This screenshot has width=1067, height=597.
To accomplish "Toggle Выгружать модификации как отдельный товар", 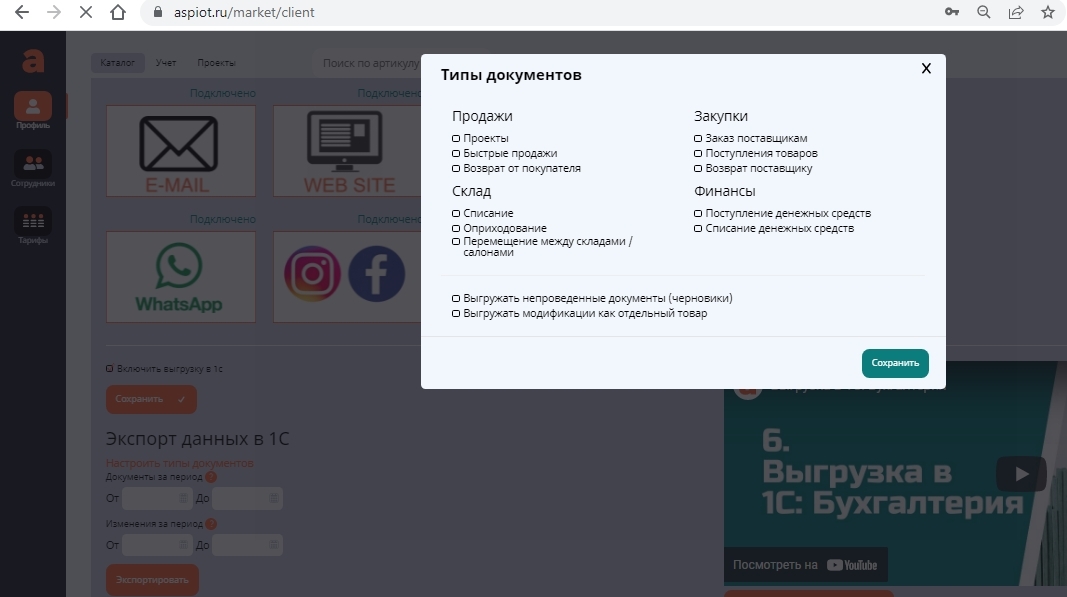I will point(456,313).
